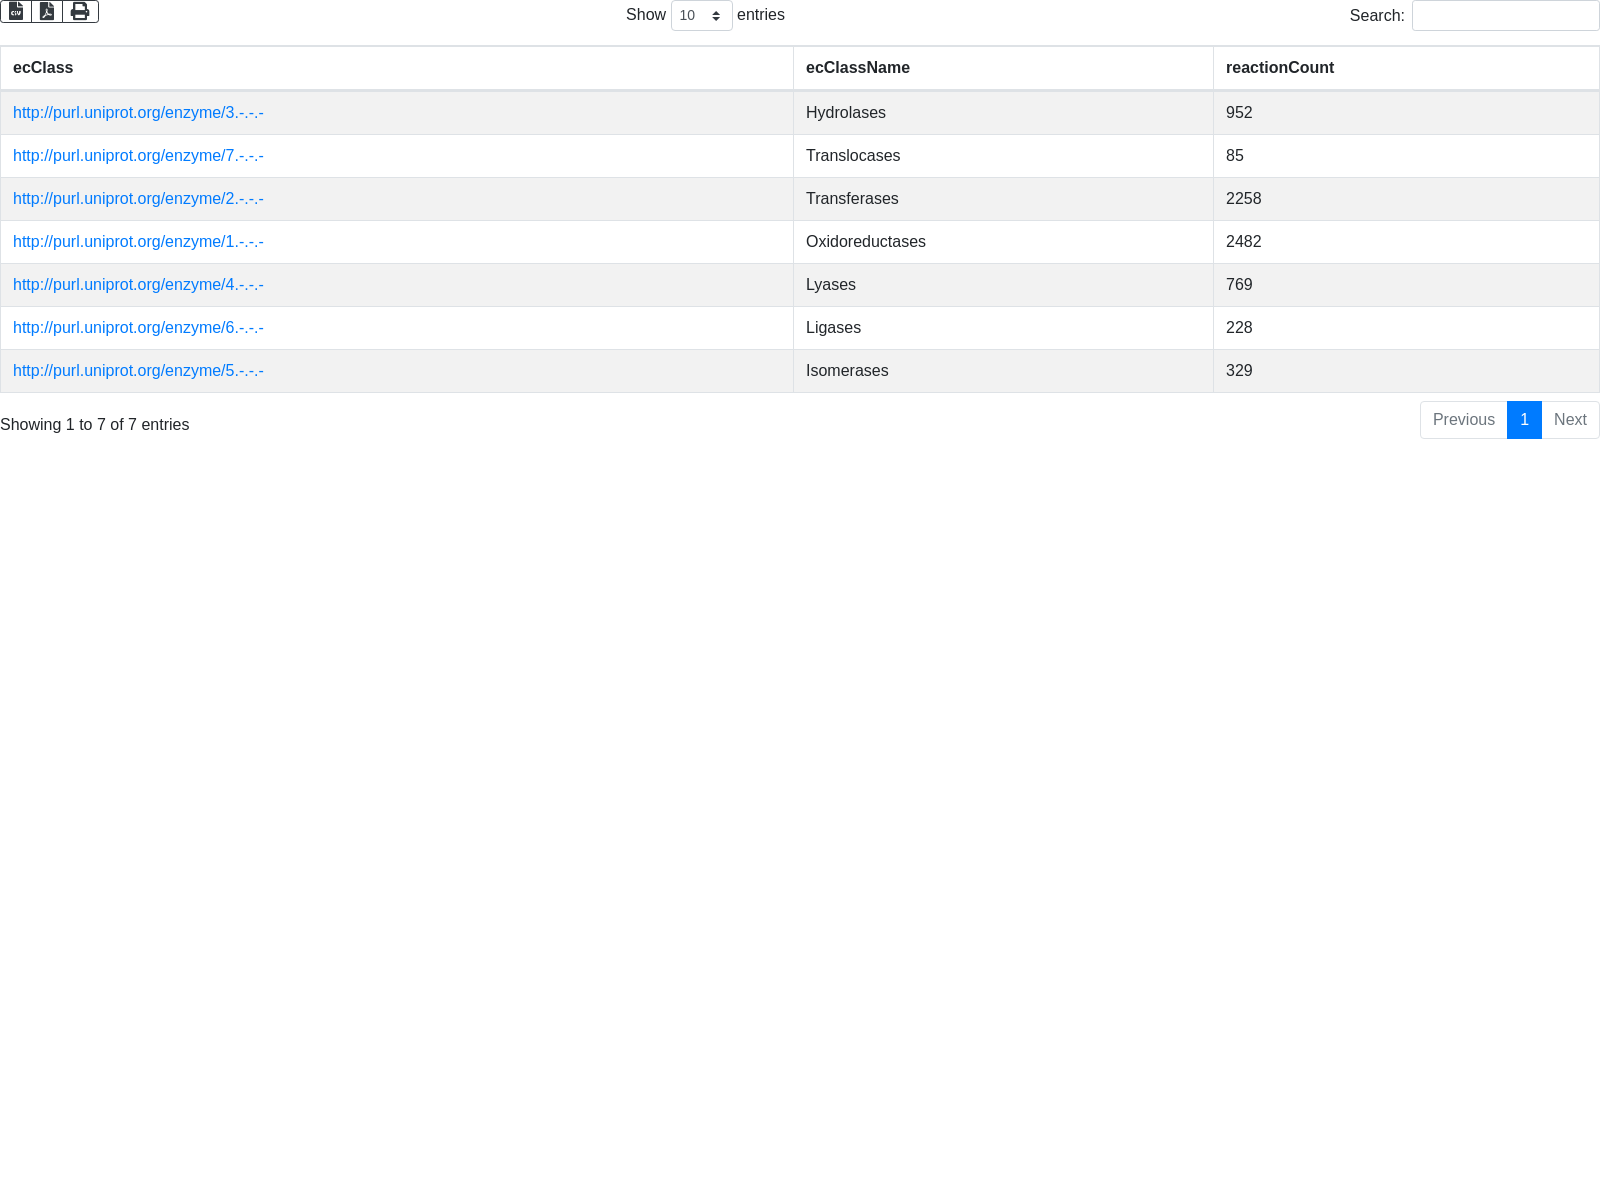Visit the enzyme/1.-.-.- Oxidoreductases link
Image resolution: width=1600 pixels, height=1200 pixels.
[138, 242]
